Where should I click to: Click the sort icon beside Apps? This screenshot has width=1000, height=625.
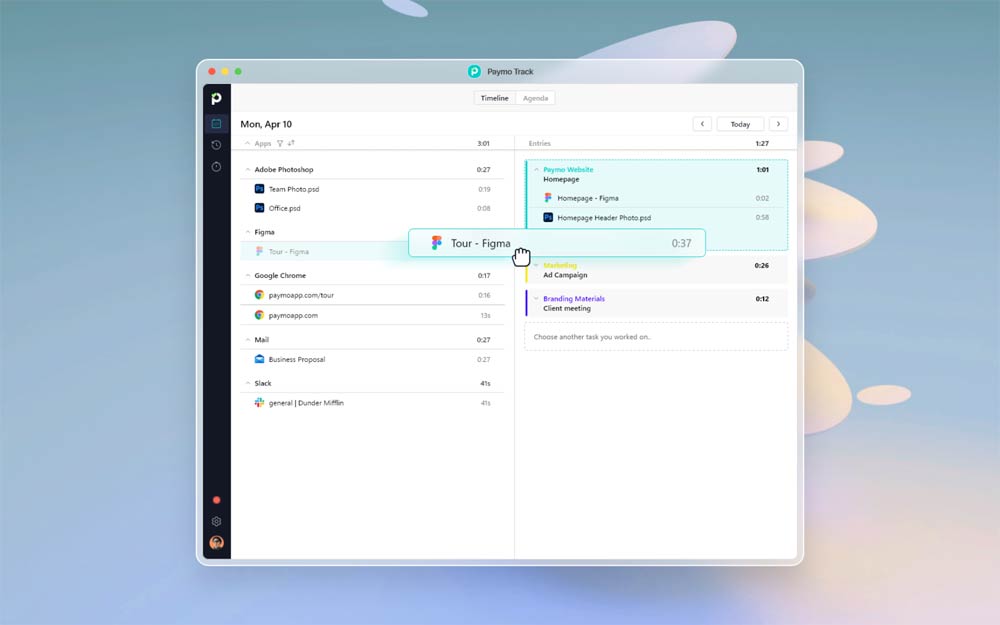point(291,143)
